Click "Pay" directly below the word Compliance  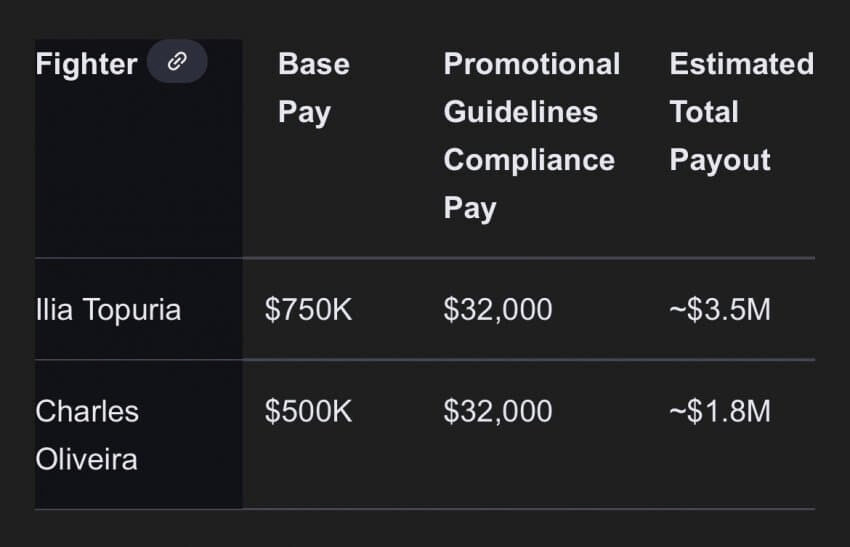pos(469,208)
